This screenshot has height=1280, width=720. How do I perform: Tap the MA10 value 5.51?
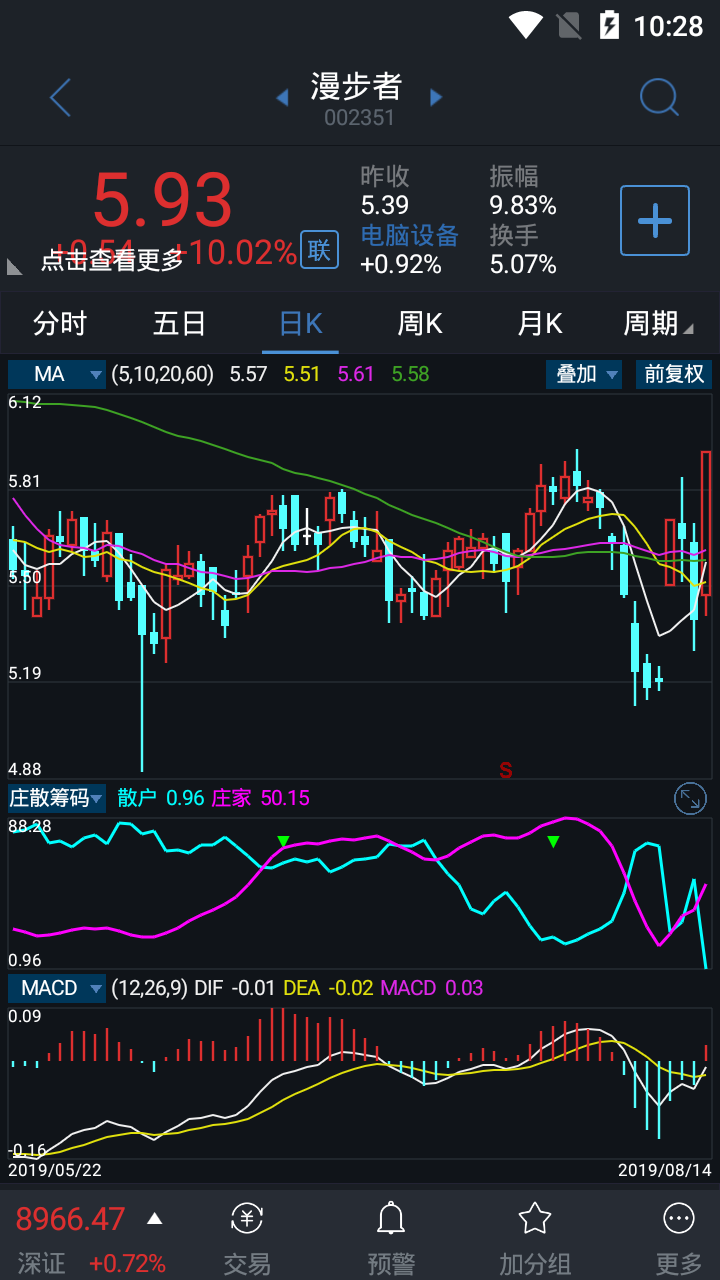pyautogui.click(x=302, y=374)
